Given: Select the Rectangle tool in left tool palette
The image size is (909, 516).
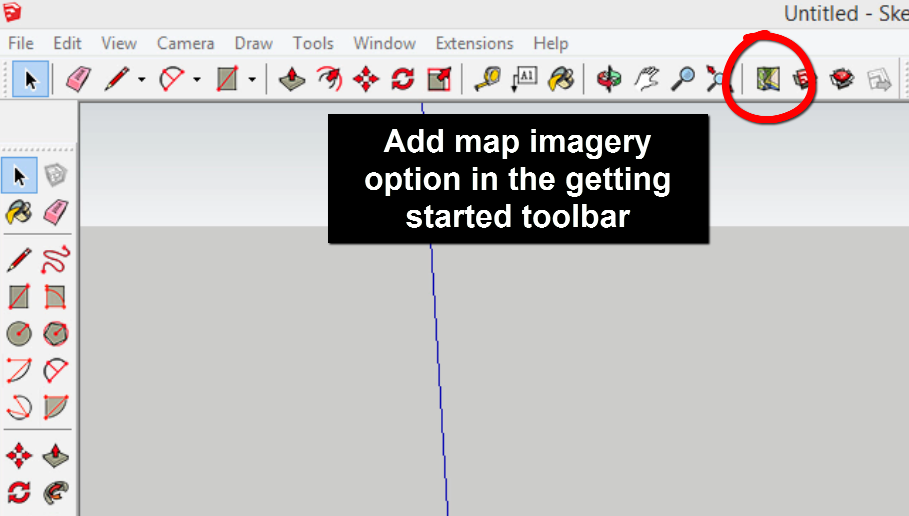Looking at the screenshot, I should (19, 297).
